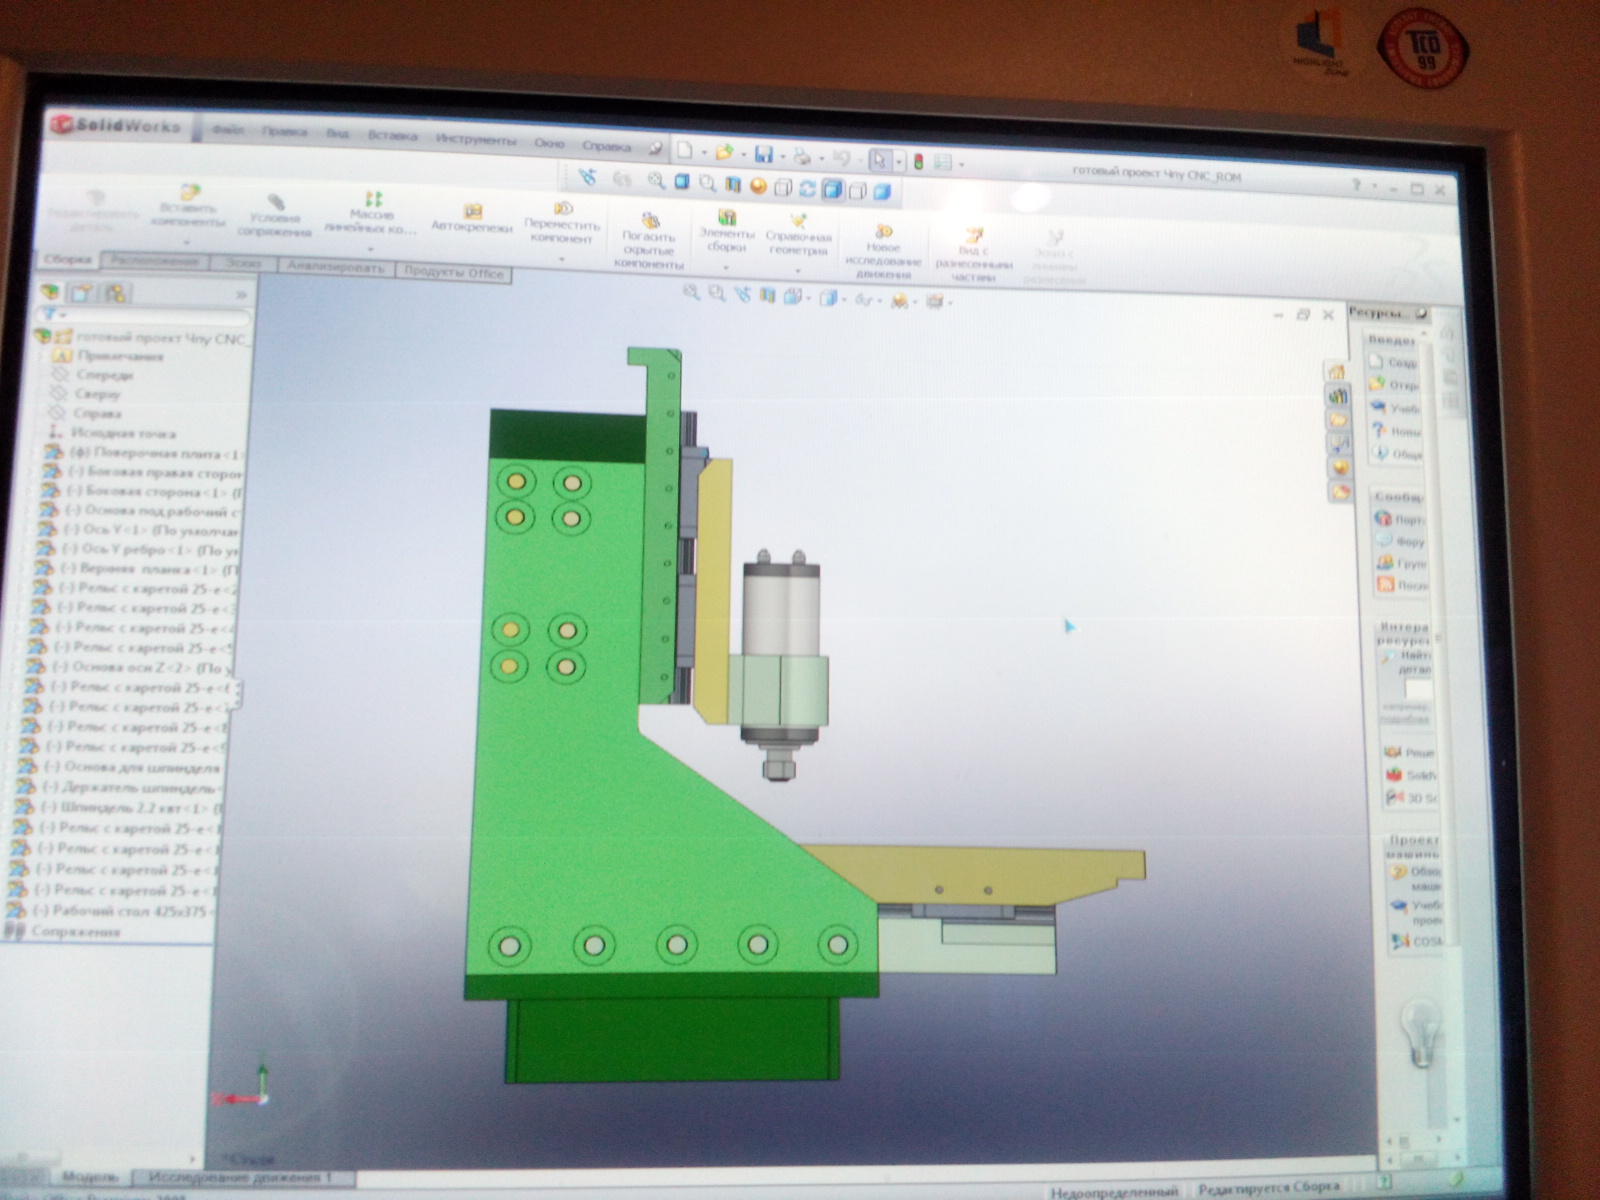Viewport: 1600px width, 1200px height.
Task: Open dropdown arrow beside the New document icon
Action: click(703, 153)
